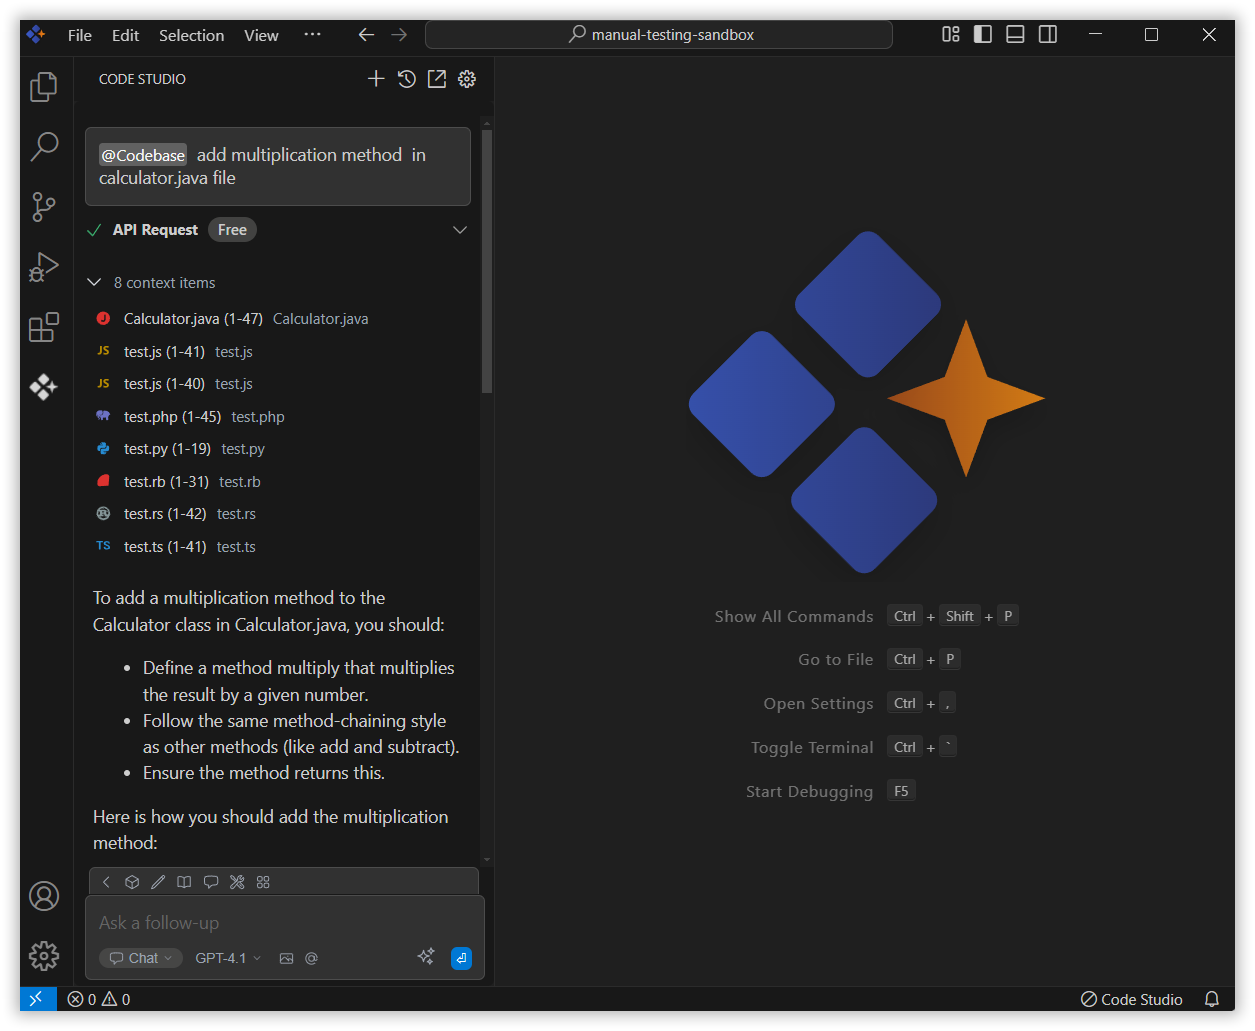Attach an image to the follow-up
This screenshot has height=1031, width=1255.
[286, 958]
